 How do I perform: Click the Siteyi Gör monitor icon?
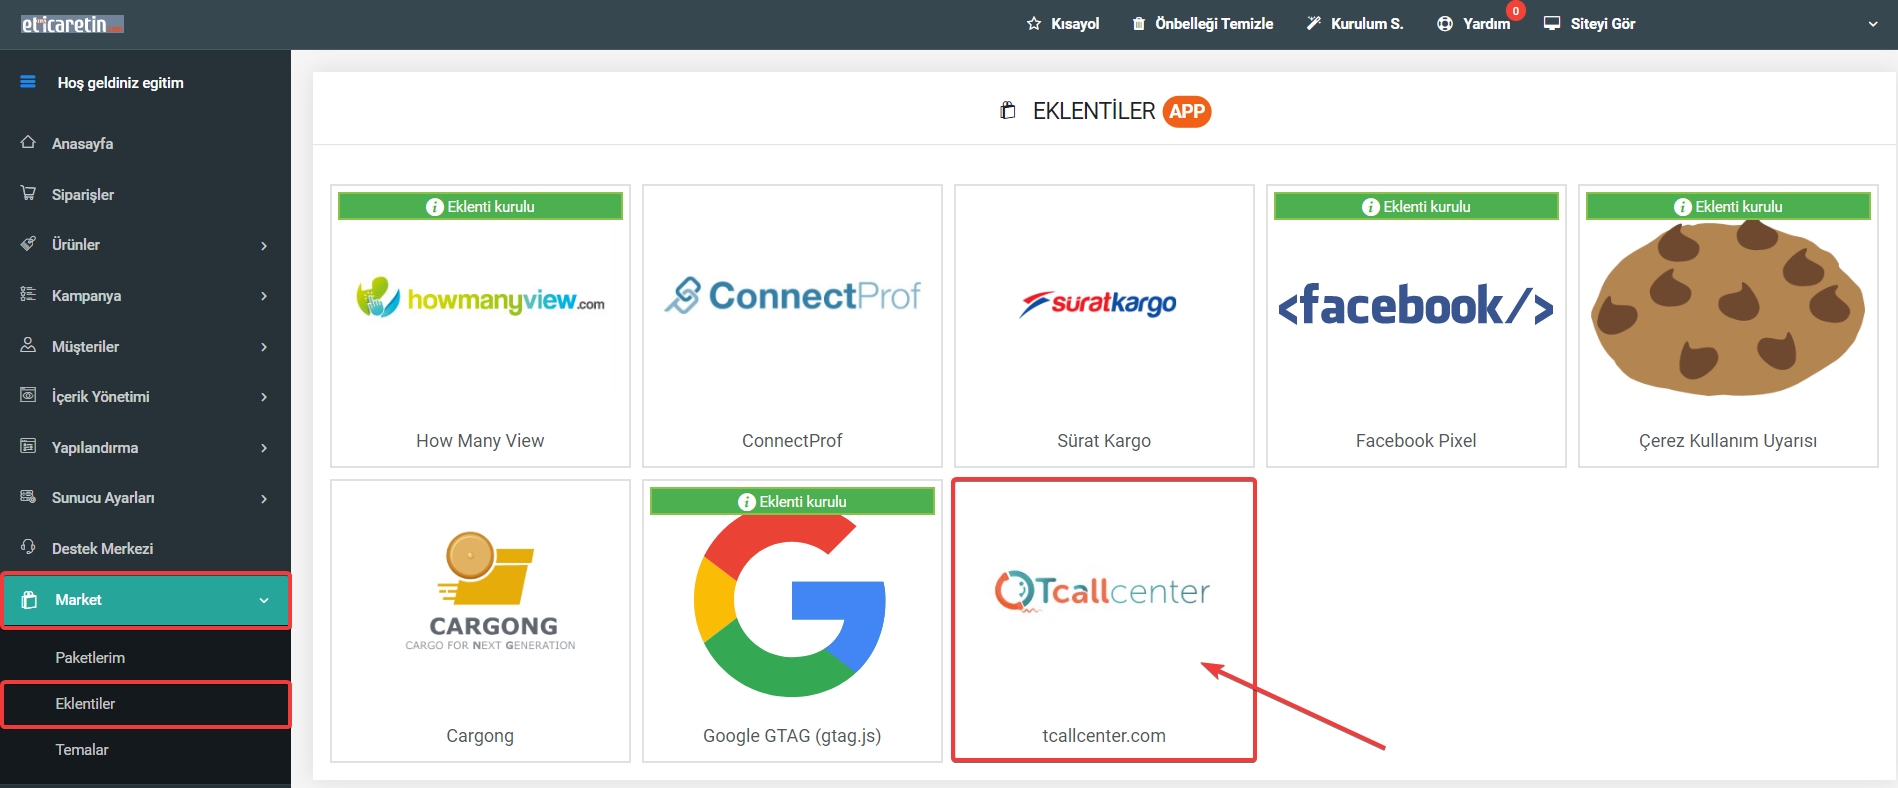tap(1552, 23)
